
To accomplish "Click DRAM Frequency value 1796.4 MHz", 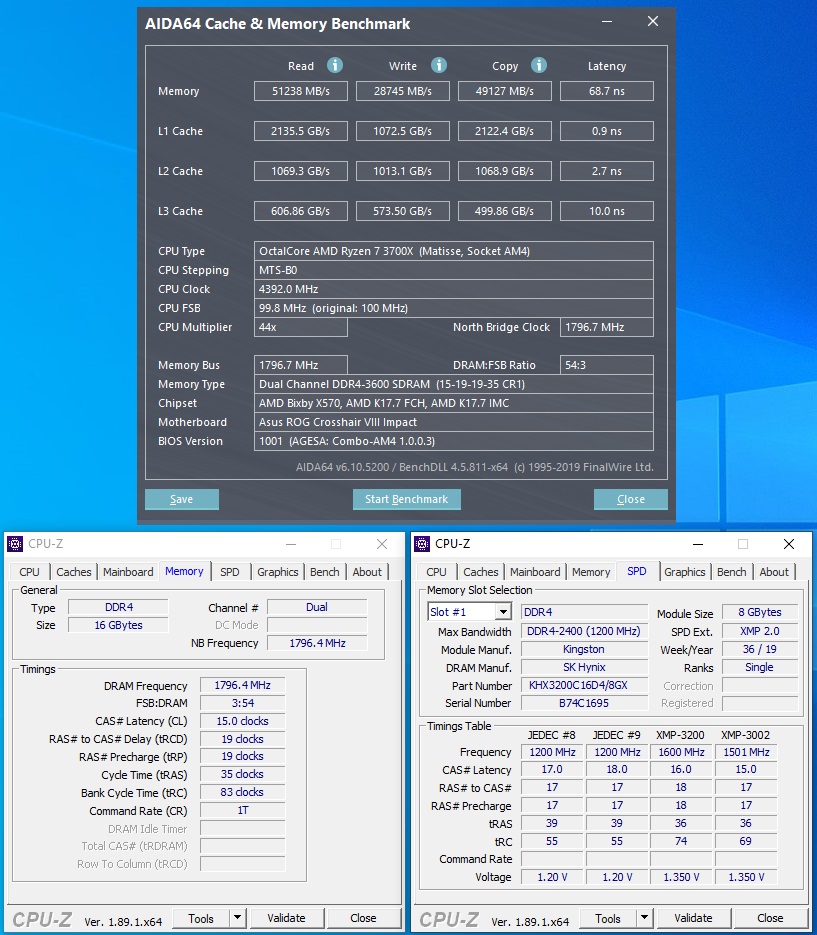I will click(x=242, y=685).
